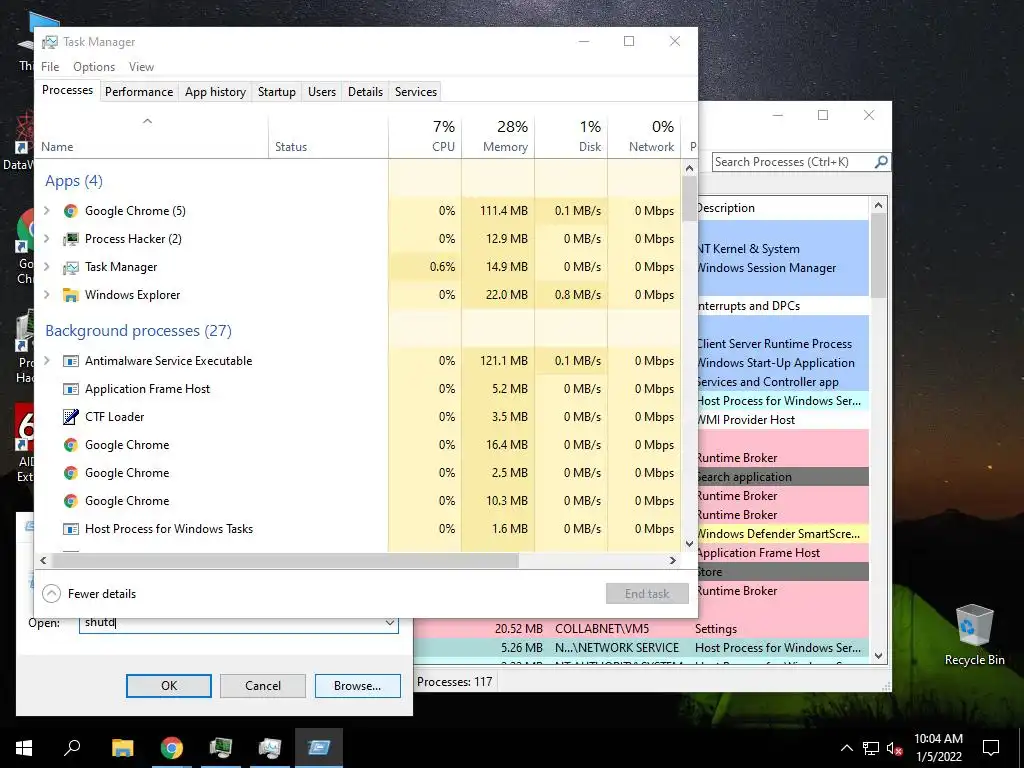The width and height of the screenshot is (1024, 768).
Task: Sort by the Name column header
Action: 152,137
